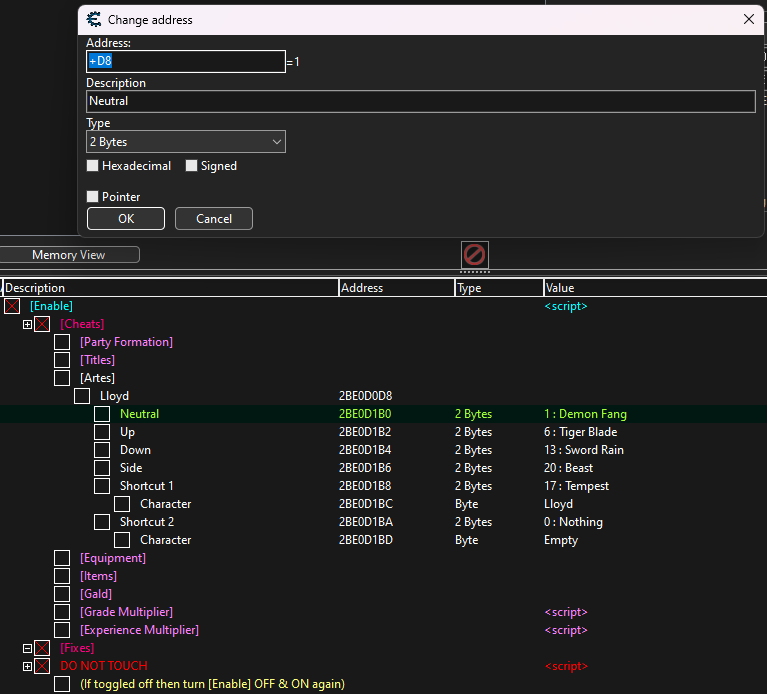Image resolution: width=767 pixels, height=694 pixels.
Task: Check the 'If toggled off' note box
Action: (x=62, y=684)
